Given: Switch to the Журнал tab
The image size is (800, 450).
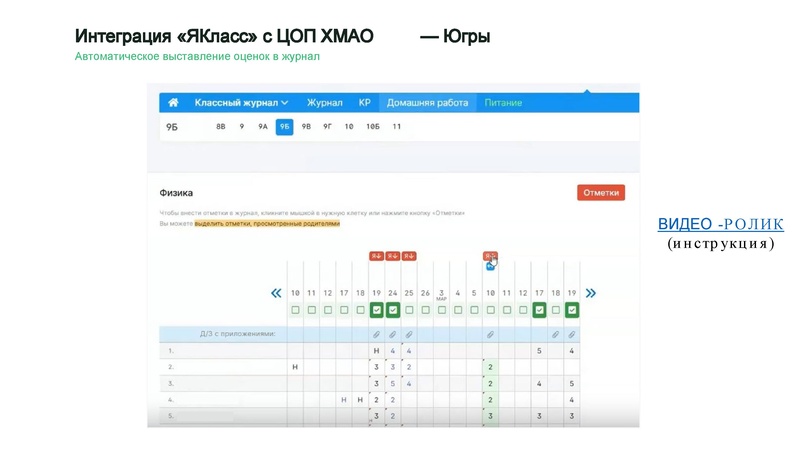Looking at the screenshot, I should click(x=324, y=103).
